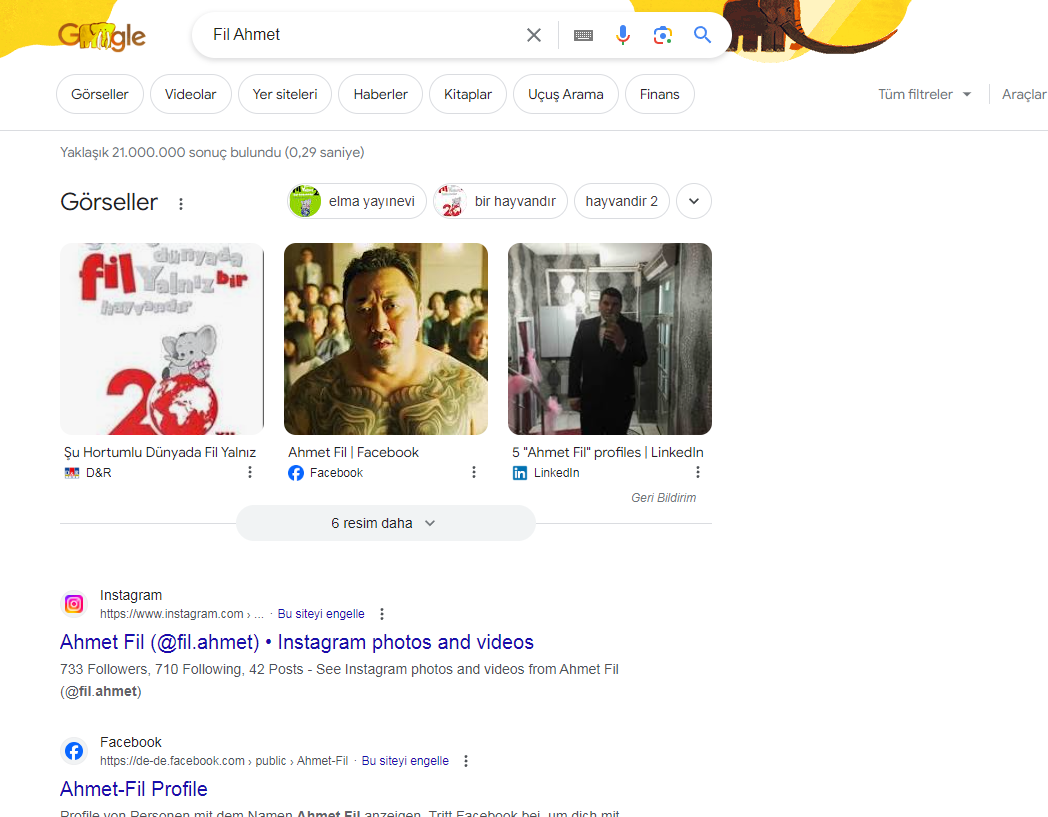Click the Geri Bildirim feedback link

click(664, 497)
